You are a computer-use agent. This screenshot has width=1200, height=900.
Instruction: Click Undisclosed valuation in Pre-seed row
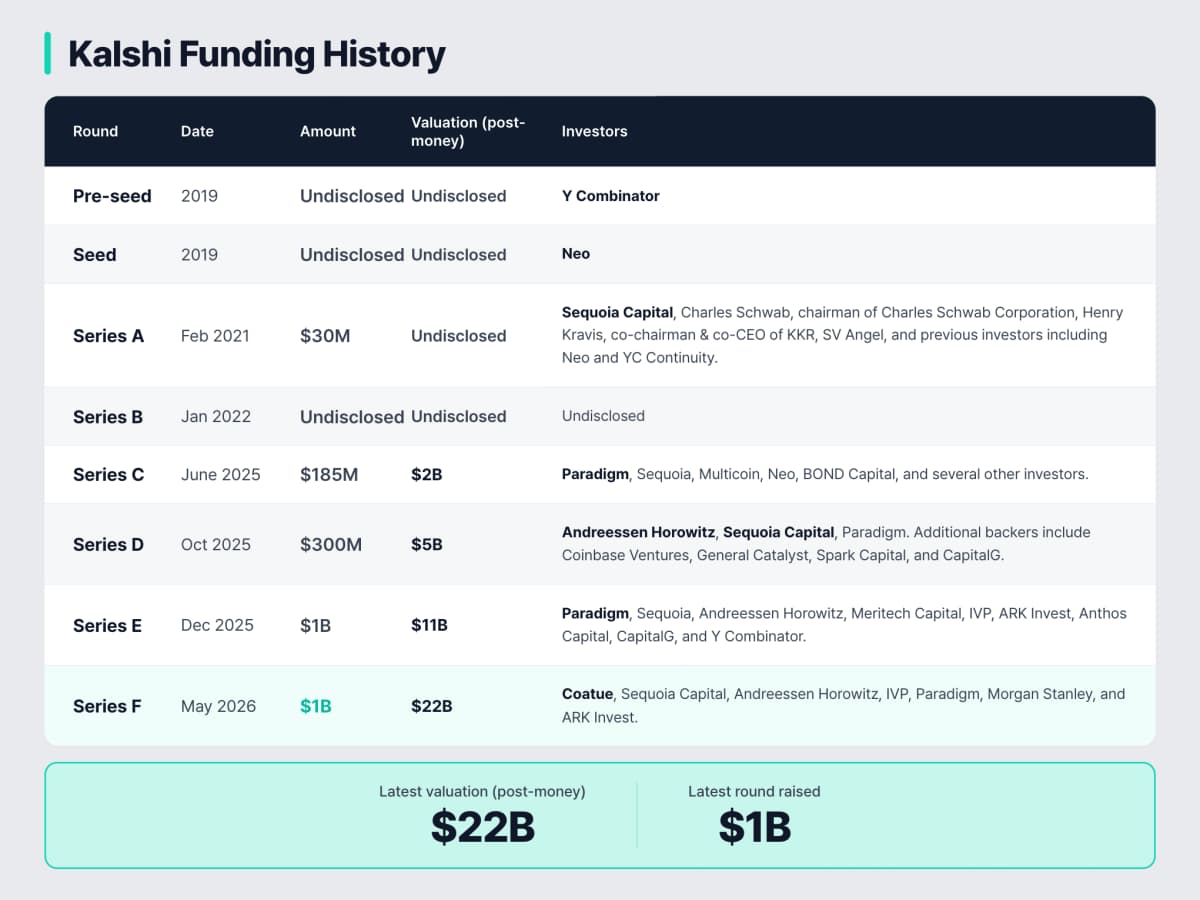coord(459,196)
